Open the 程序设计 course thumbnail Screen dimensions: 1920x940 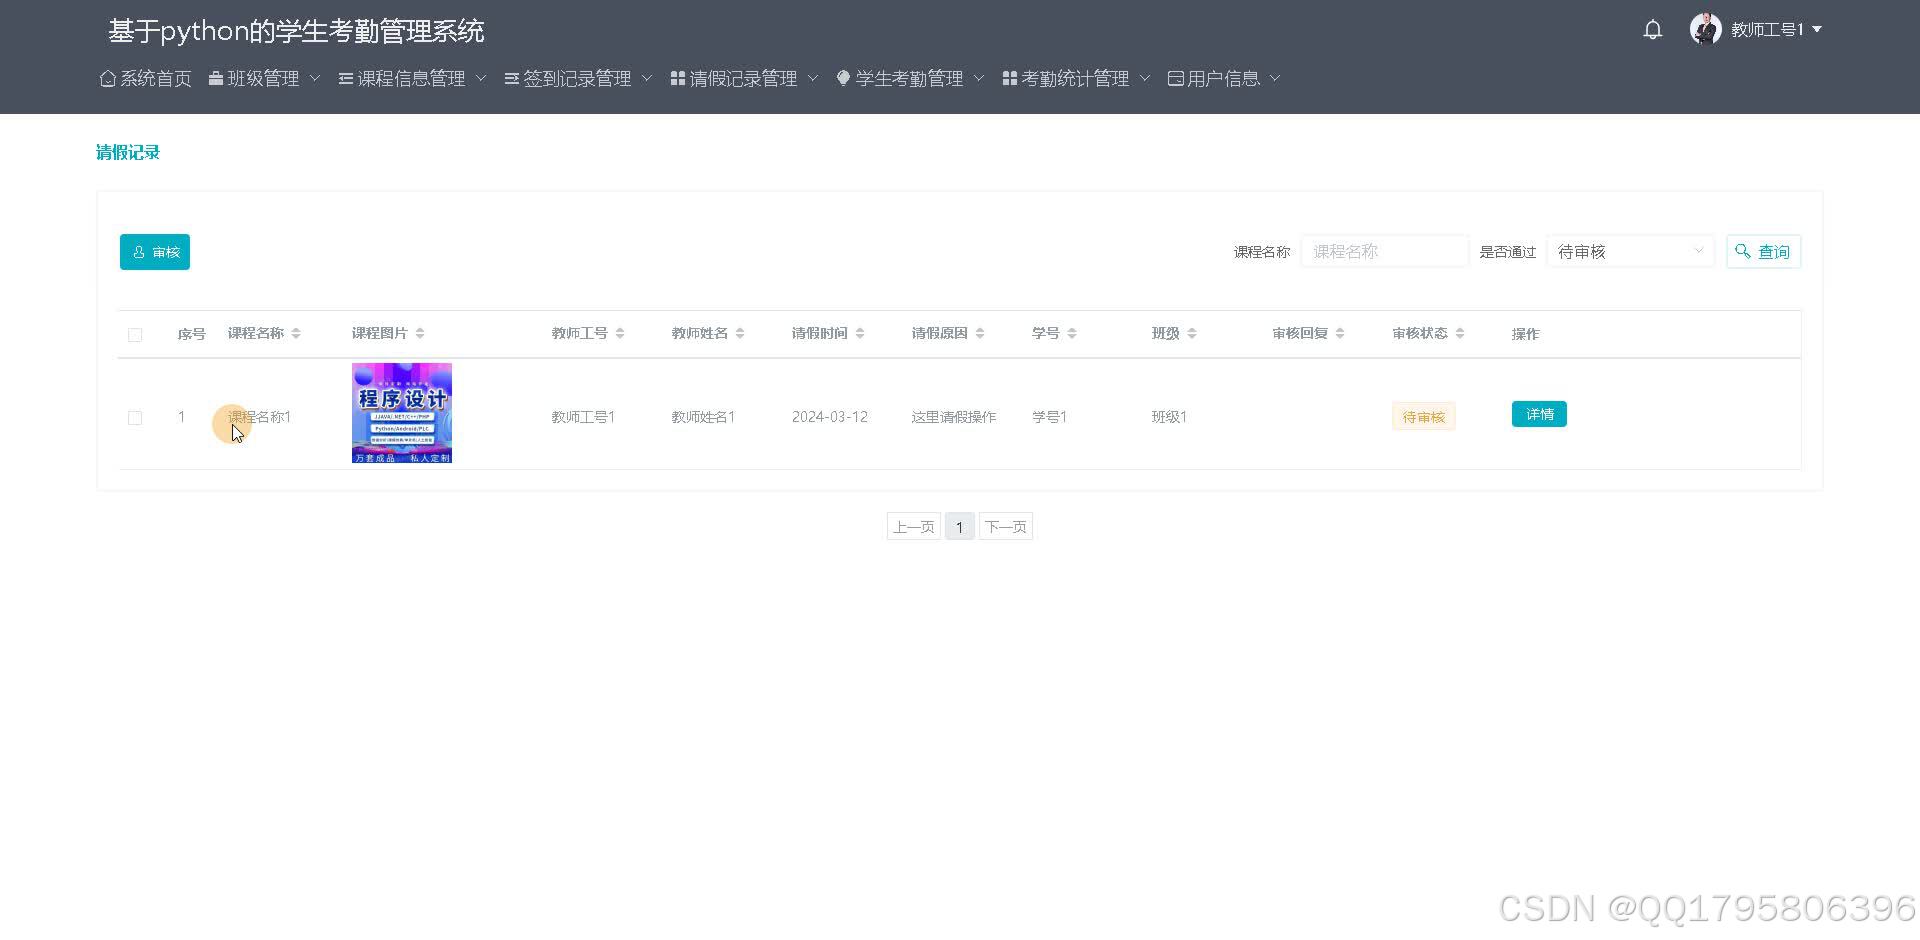point(402,413)
